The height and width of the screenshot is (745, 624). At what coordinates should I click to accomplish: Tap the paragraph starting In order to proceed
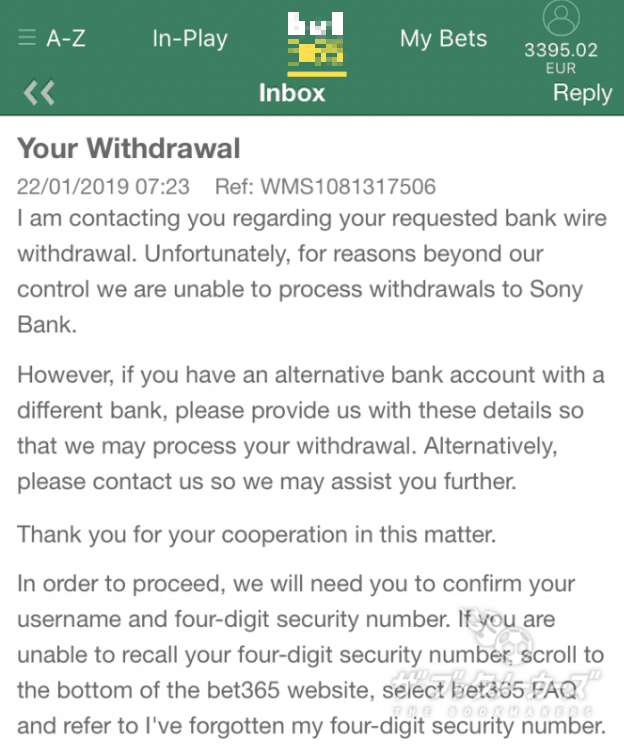coord(311,655)
